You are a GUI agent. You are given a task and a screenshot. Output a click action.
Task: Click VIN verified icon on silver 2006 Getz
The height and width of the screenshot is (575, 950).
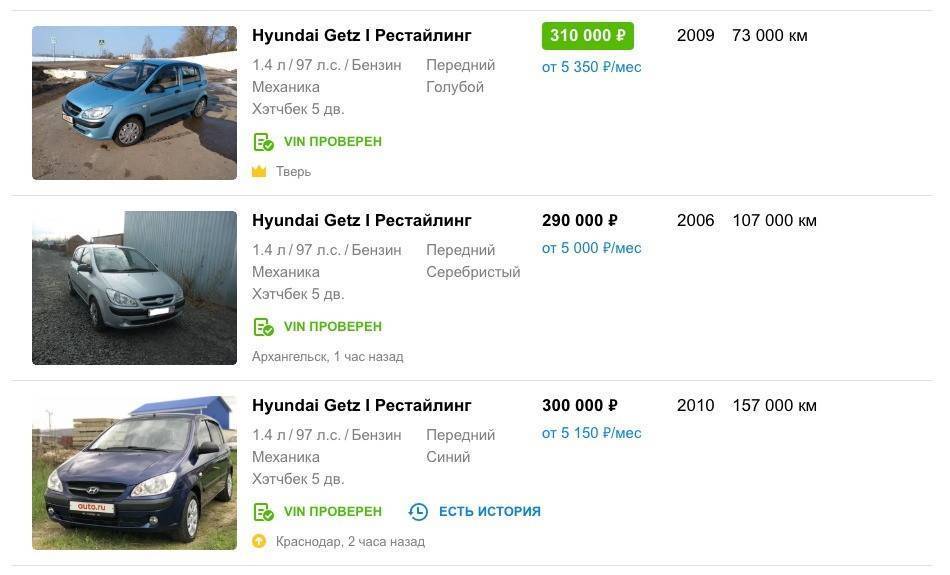[263, 327]
